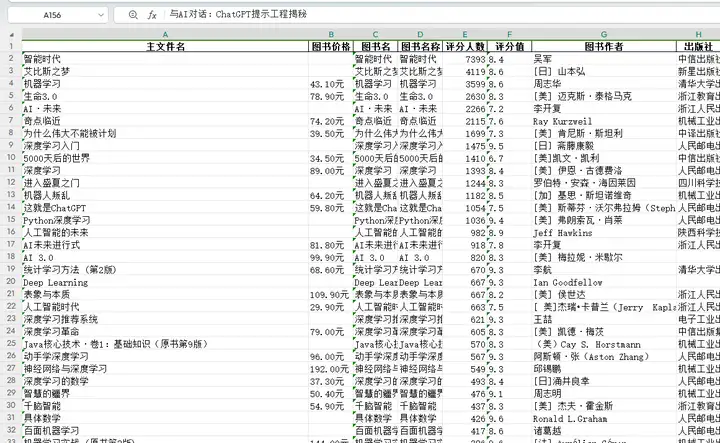Click the 图书名 header cell
Screen dimensions: 720x443
pyautogui.click(x=375, y=46)
